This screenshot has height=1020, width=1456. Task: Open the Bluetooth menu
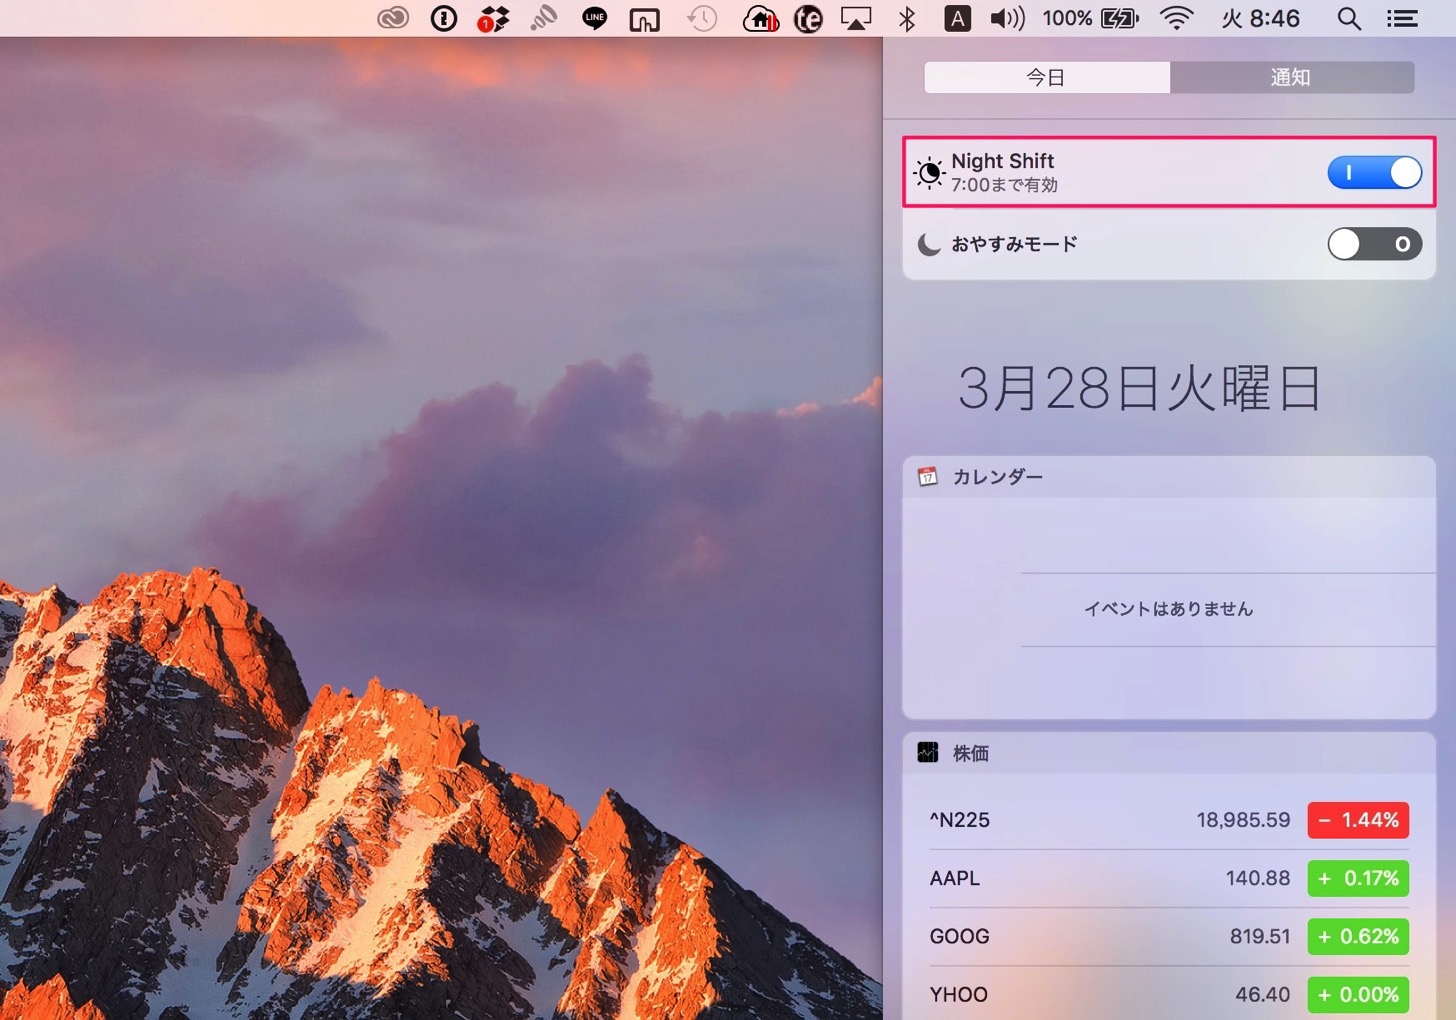click(x=907, y=18)
